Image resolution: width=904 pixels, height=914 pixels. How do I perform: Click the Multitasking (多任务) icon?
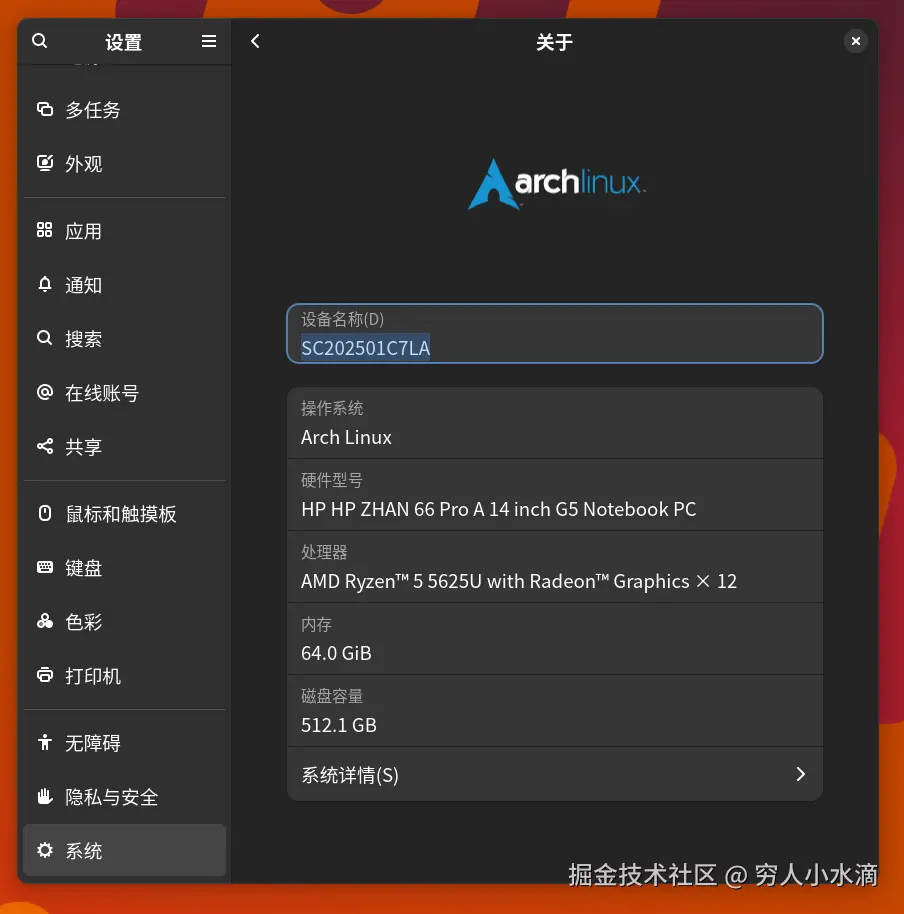pos(45,109)
